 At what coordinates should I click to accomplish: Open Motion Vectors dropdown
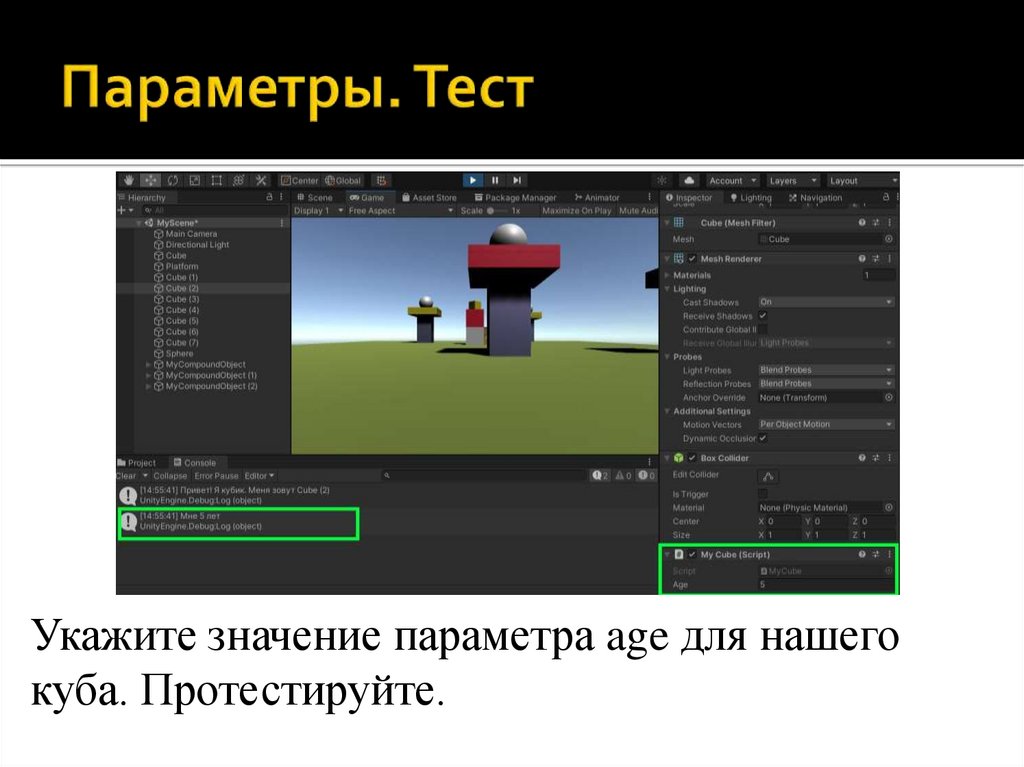coord(826,424)
